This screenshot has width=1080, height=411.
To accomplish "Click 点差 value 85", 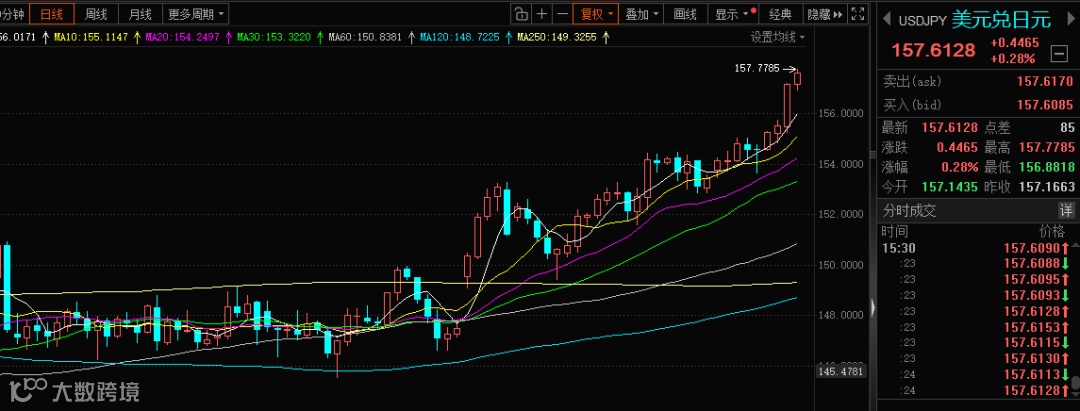I will [1067, 127].
